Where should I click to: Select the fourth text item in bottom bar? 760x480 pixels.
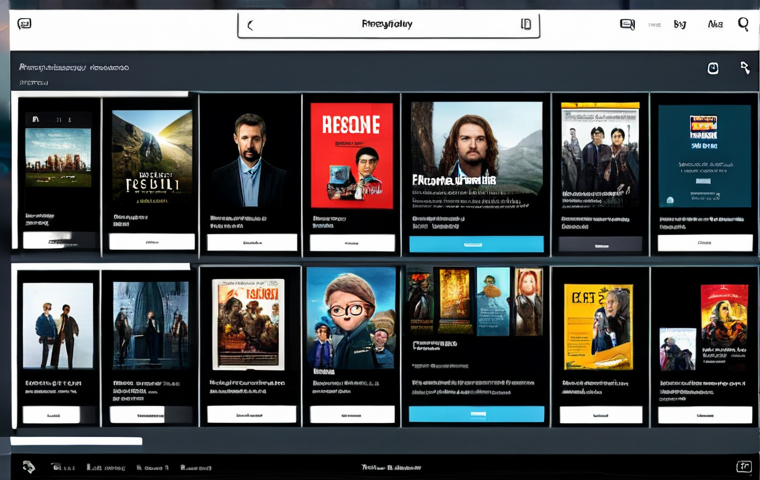(196, 467)
